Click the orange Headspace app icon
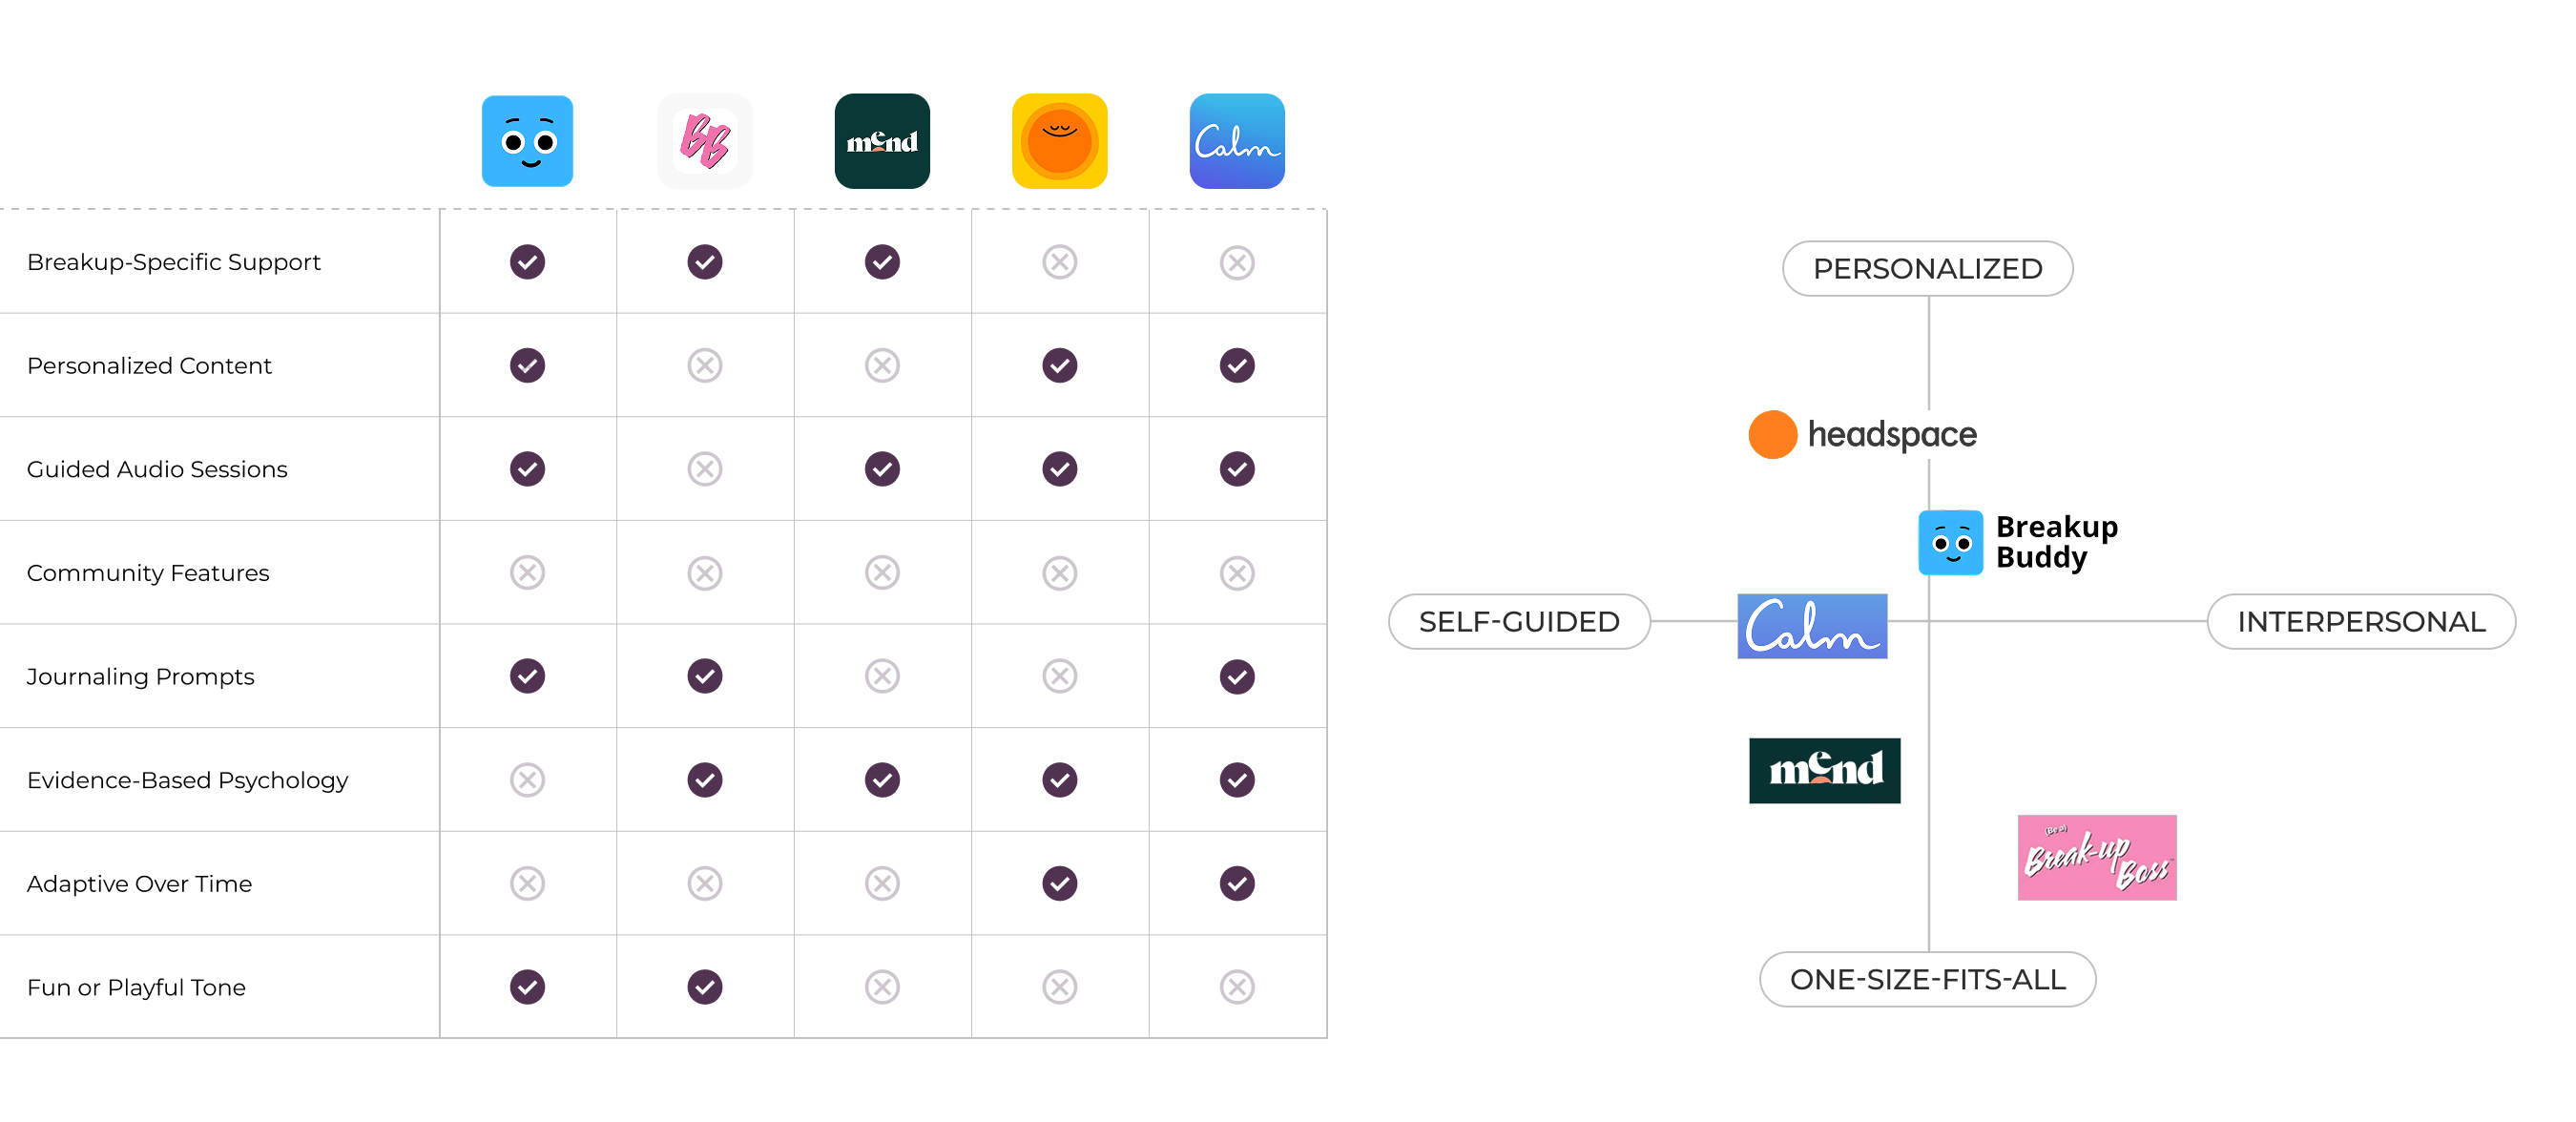The width and height of the screenshot is (2576, 1122). click(1059, 141)
